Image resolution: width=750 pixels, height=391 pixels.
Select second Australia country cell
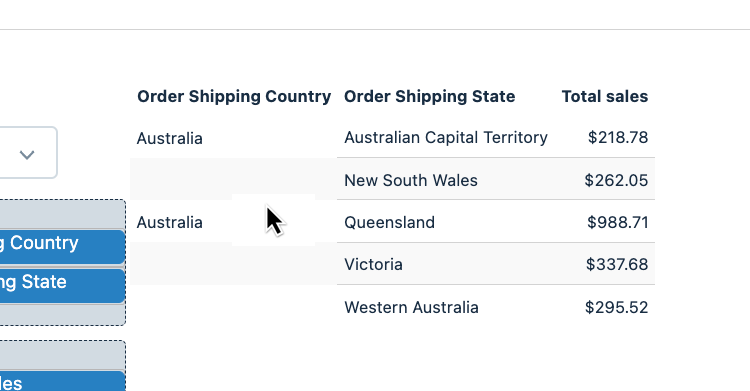(170, 223)
